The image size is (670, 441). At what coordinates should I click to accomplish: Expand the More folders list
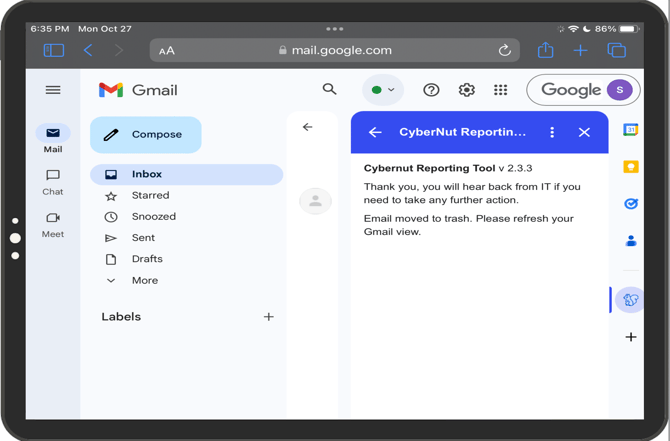[x=144, y=281]
